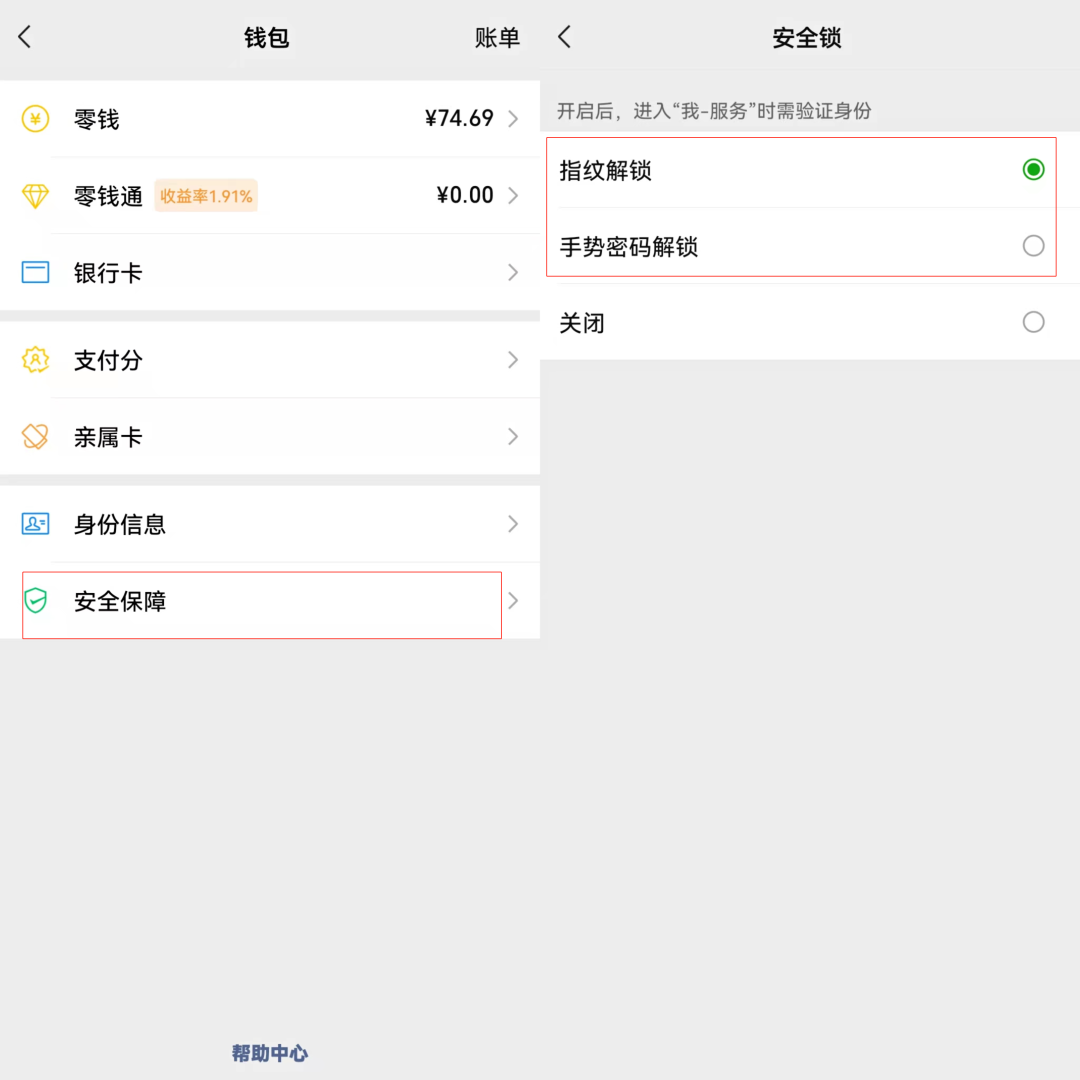Select the 手势密码解锁 radio button

[x=1033, y=246]
